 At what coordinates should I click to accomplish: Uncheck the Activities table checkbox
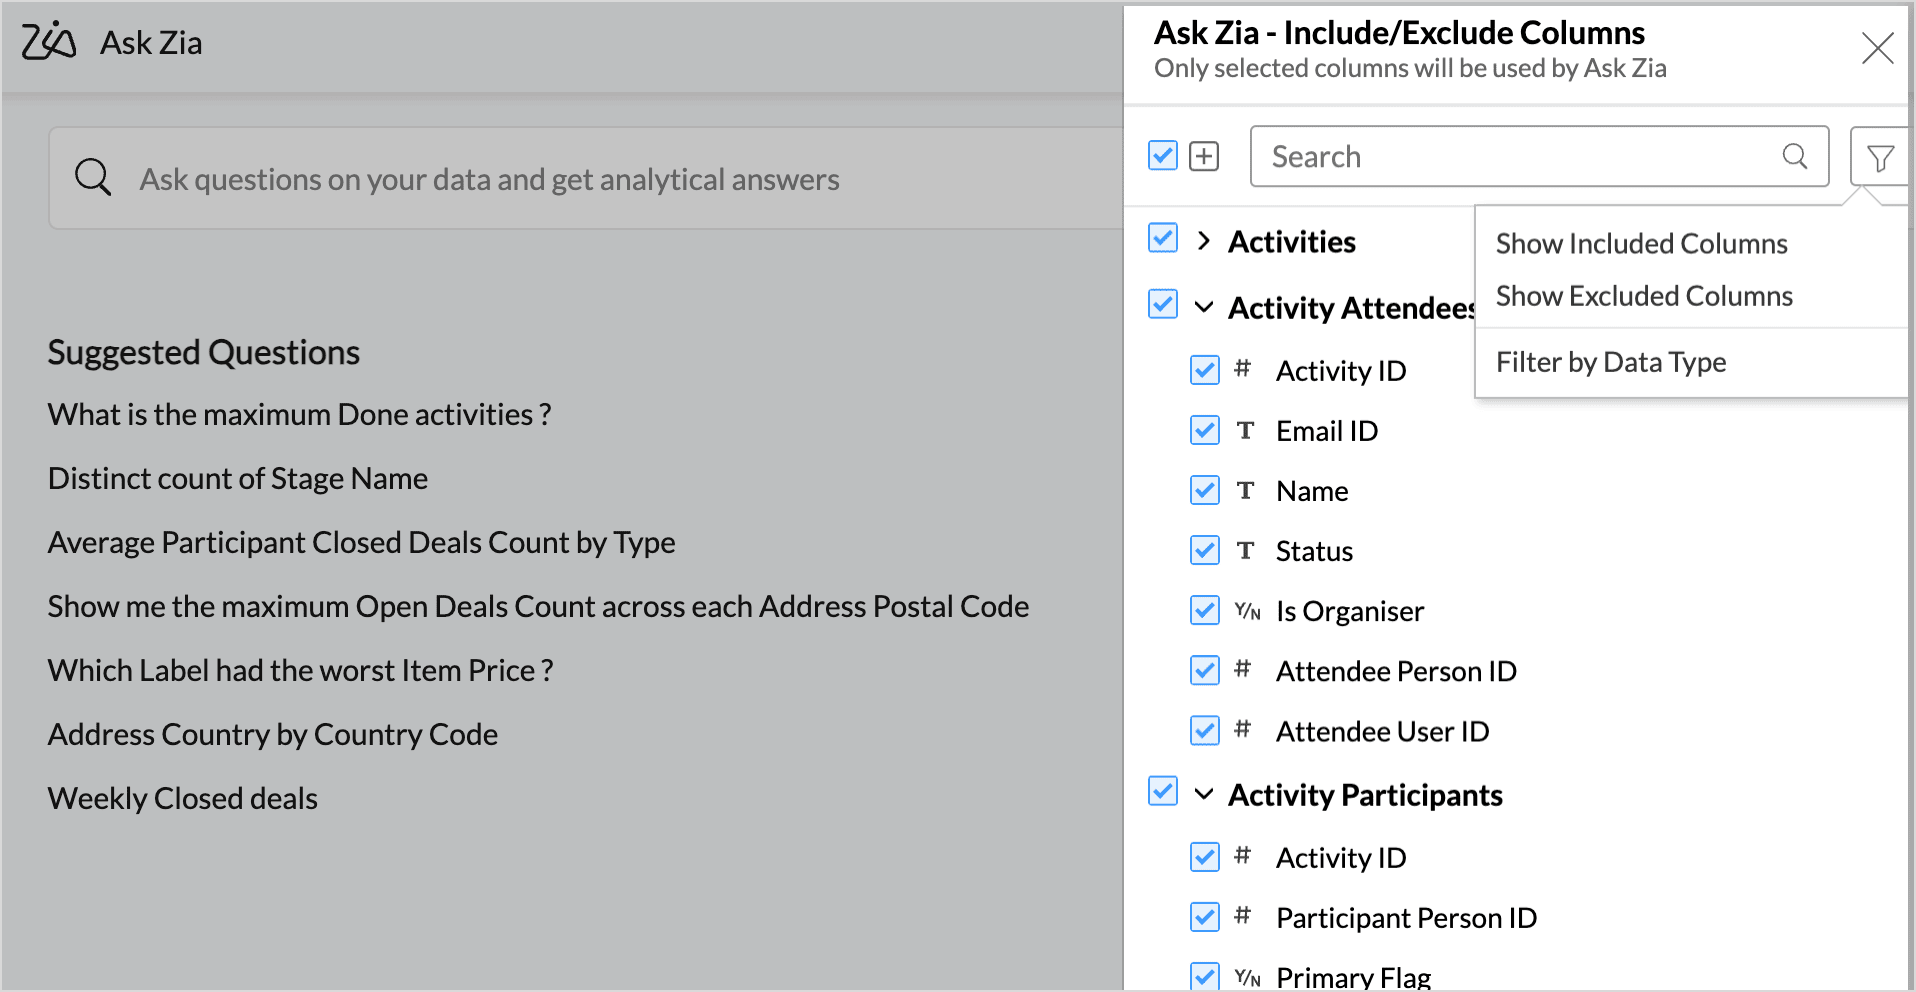click(1163, 238)
